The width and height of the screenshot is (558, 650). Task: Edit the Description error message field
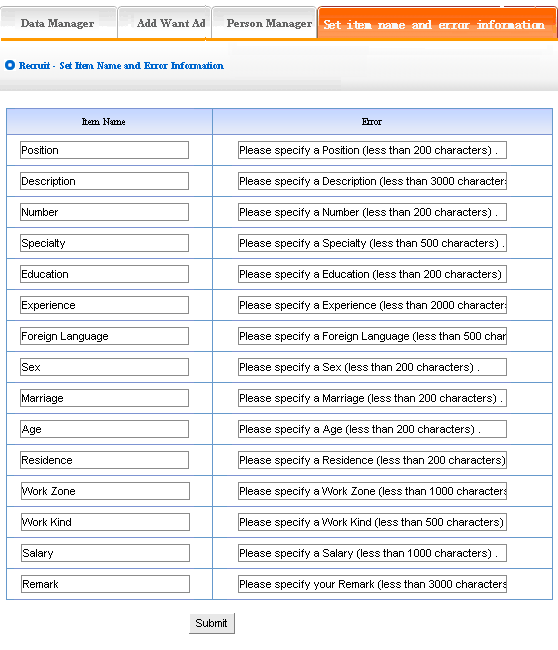372,181
